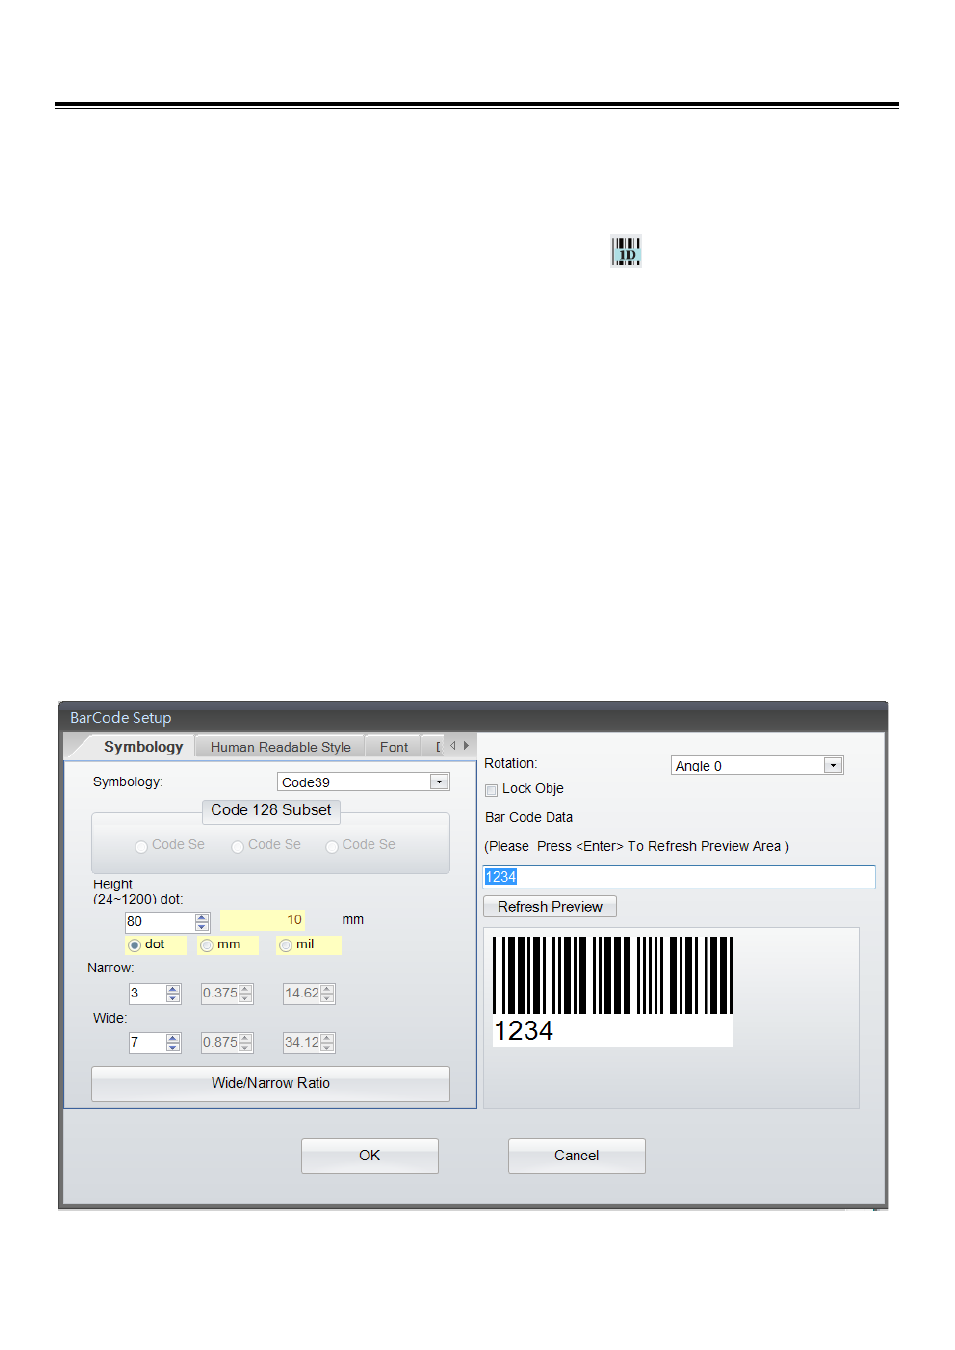Click the Height dot field showing 80
Screen dimensions: 955x1350
pos(160,921)
